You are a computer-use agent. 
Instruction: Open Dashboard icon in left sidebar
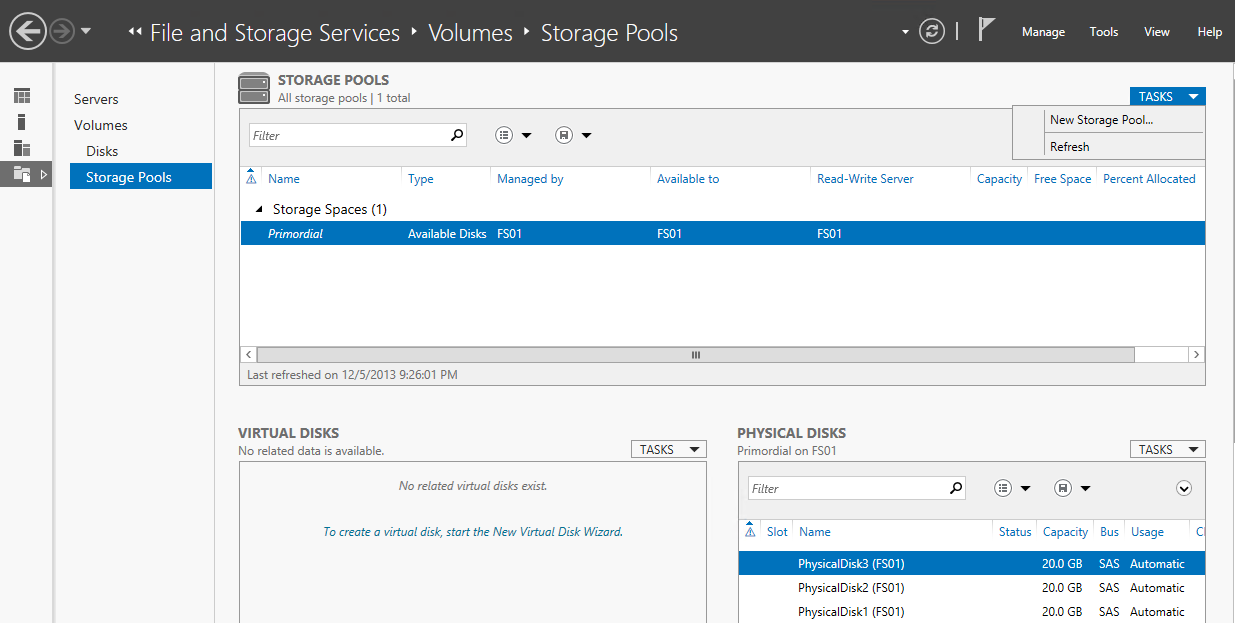pos(22,96)
